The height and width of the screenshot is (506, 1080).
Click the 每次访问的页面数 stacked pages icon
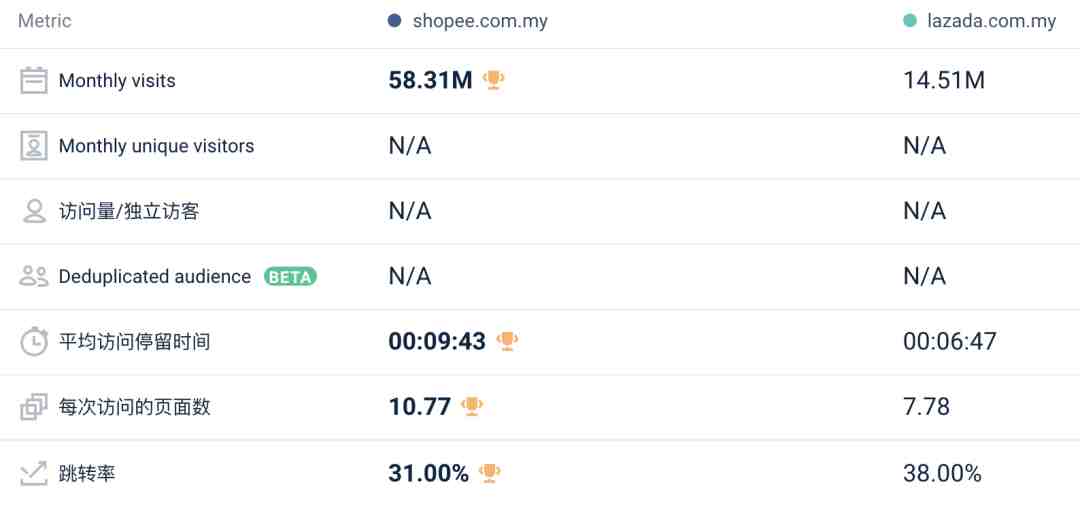pos(34,407)
